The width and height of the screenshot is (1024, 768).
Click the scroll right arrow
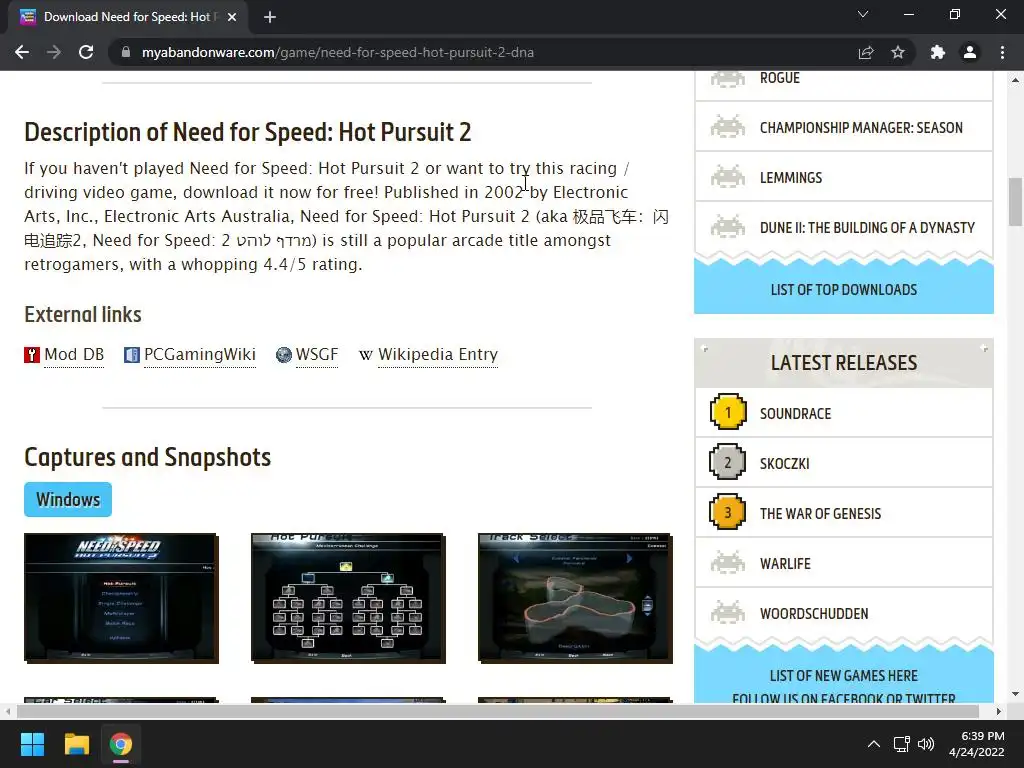999,711
